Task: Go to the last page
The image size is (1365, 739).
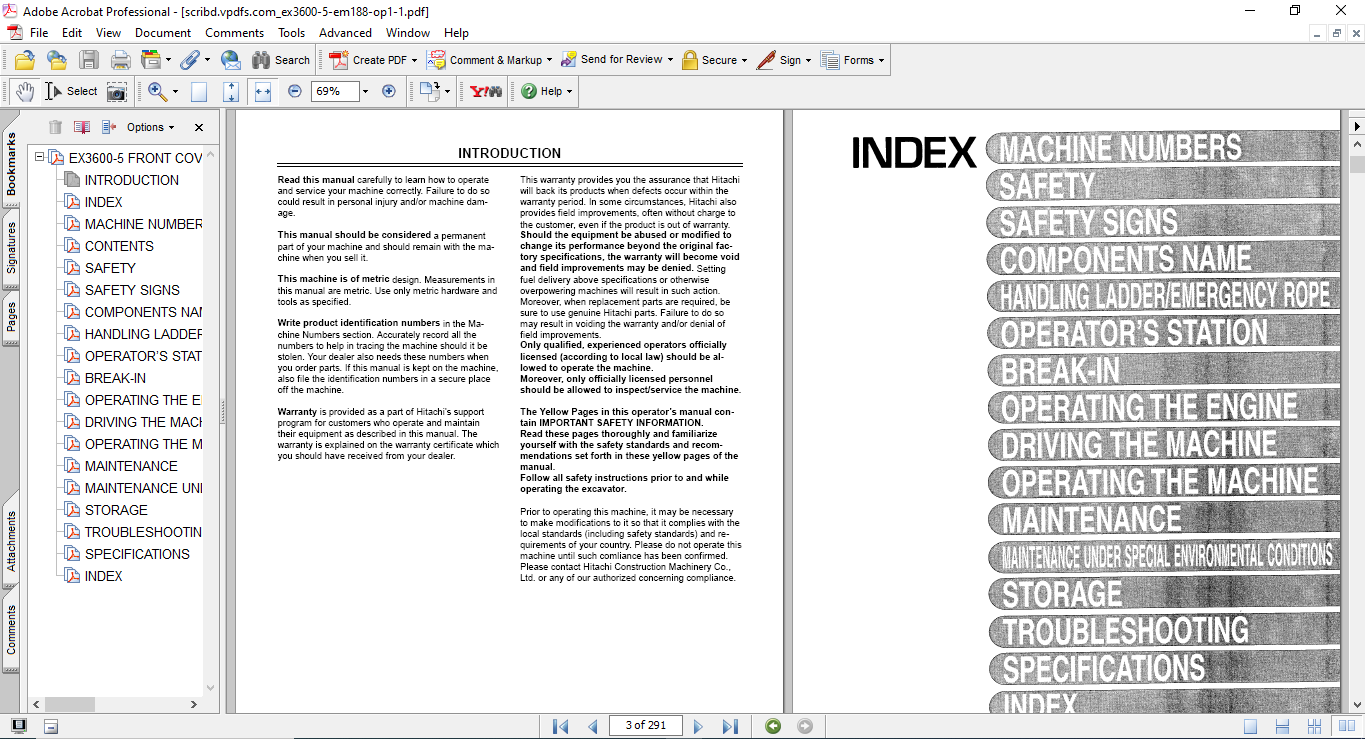Action: pyautogui.click(x=730, y=726)
